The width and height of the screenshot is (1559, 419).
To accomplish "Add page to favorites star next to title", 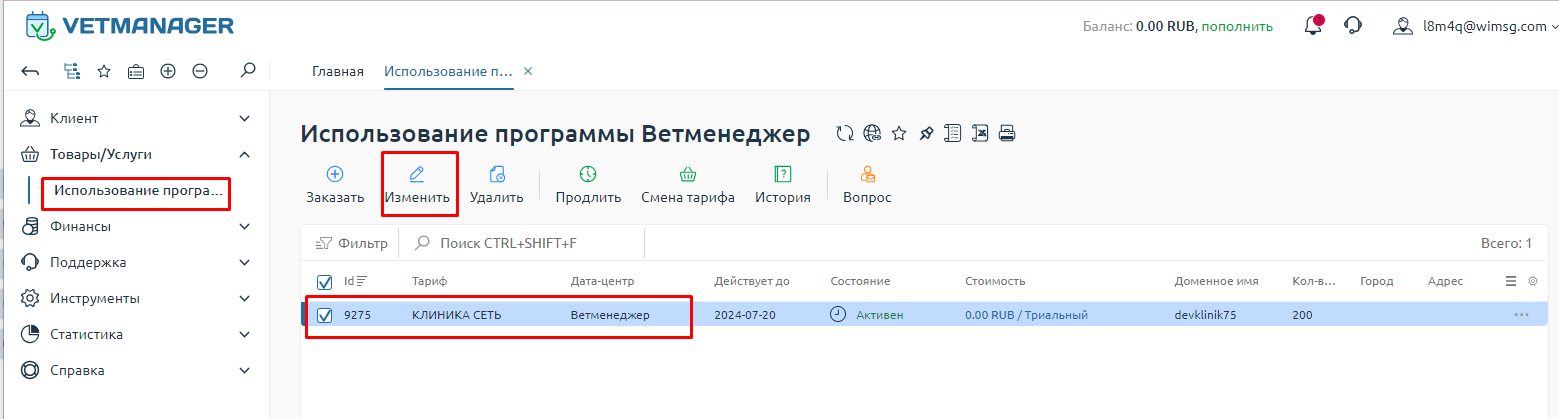I will [899, 133].
